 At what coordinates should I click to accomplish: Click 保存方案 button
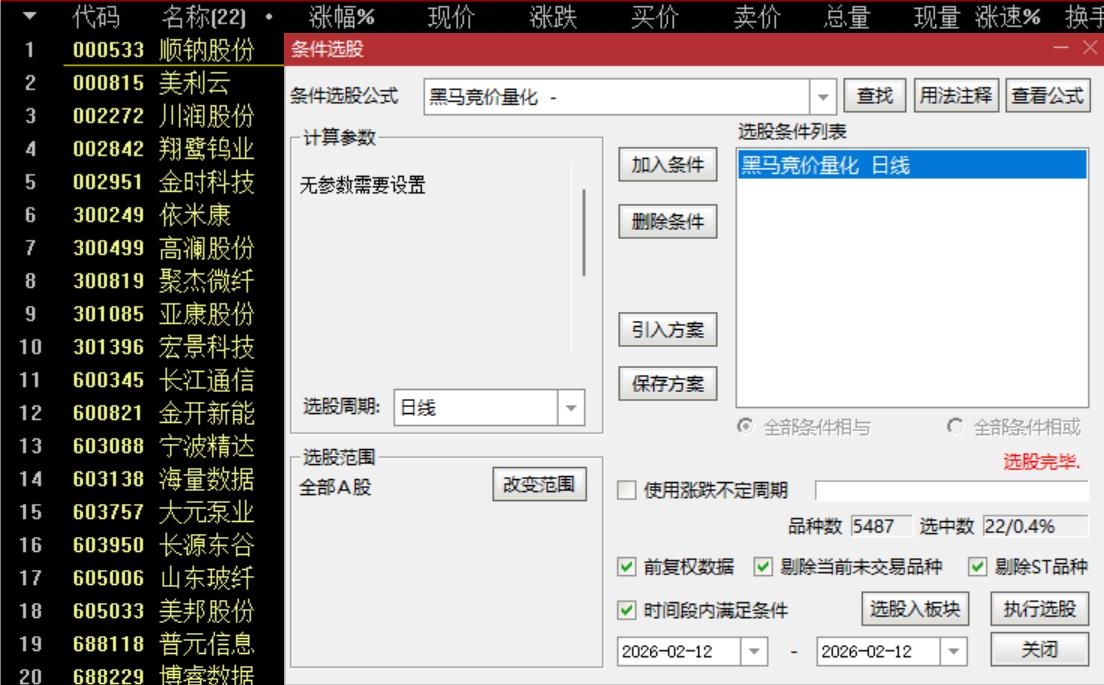tap(667, 384)
